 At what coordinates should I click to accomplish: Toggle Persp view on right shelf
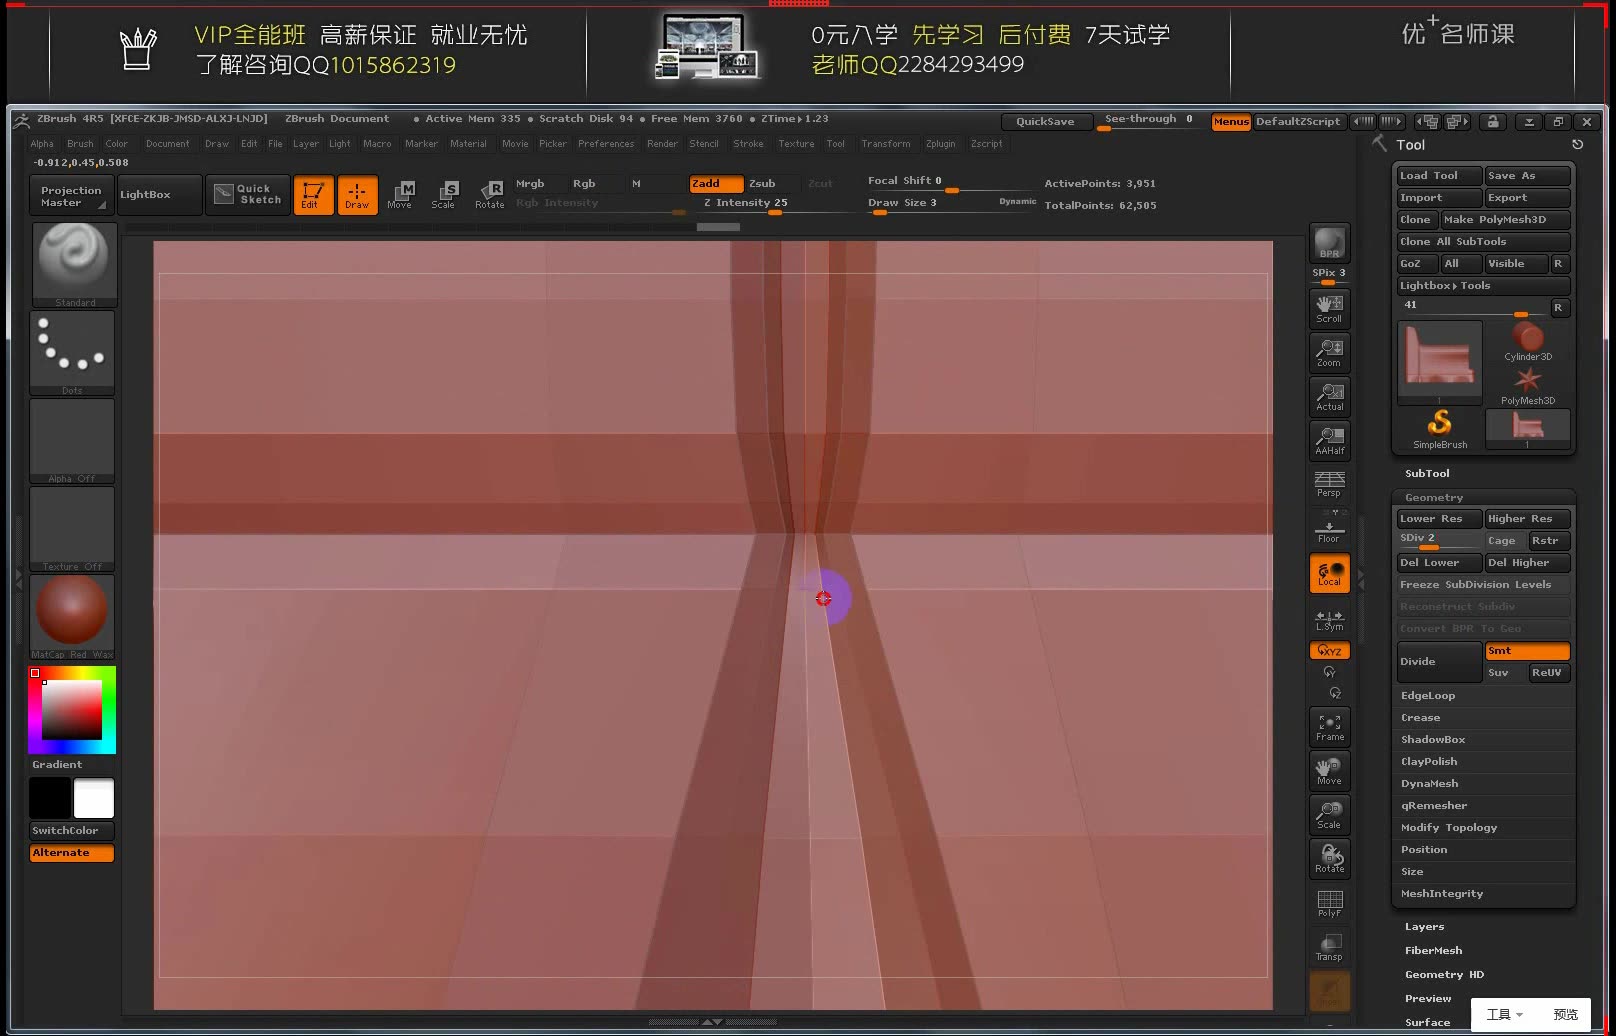point(1329,483)
